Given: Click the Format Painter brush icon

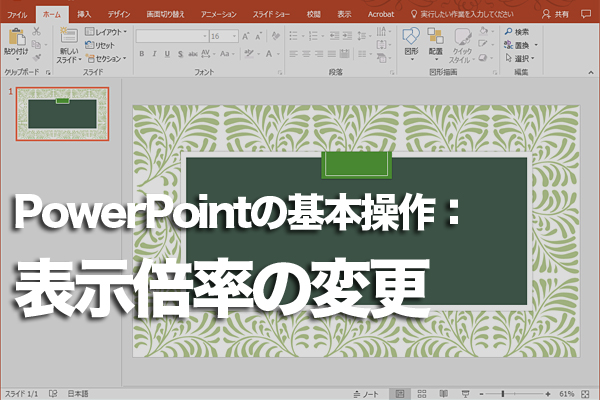Looking at the screenshot, I should tap(37, 57).
